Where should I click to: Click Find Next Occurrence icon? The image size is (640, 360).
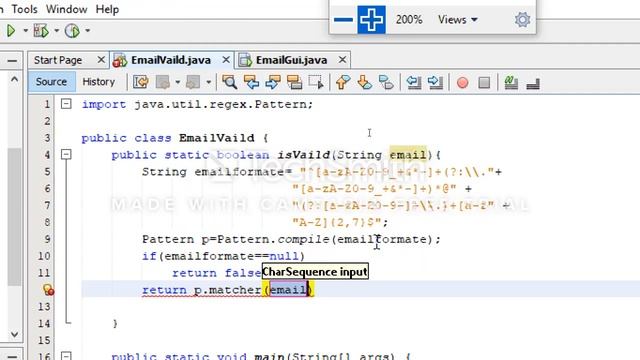click(273, 82)
